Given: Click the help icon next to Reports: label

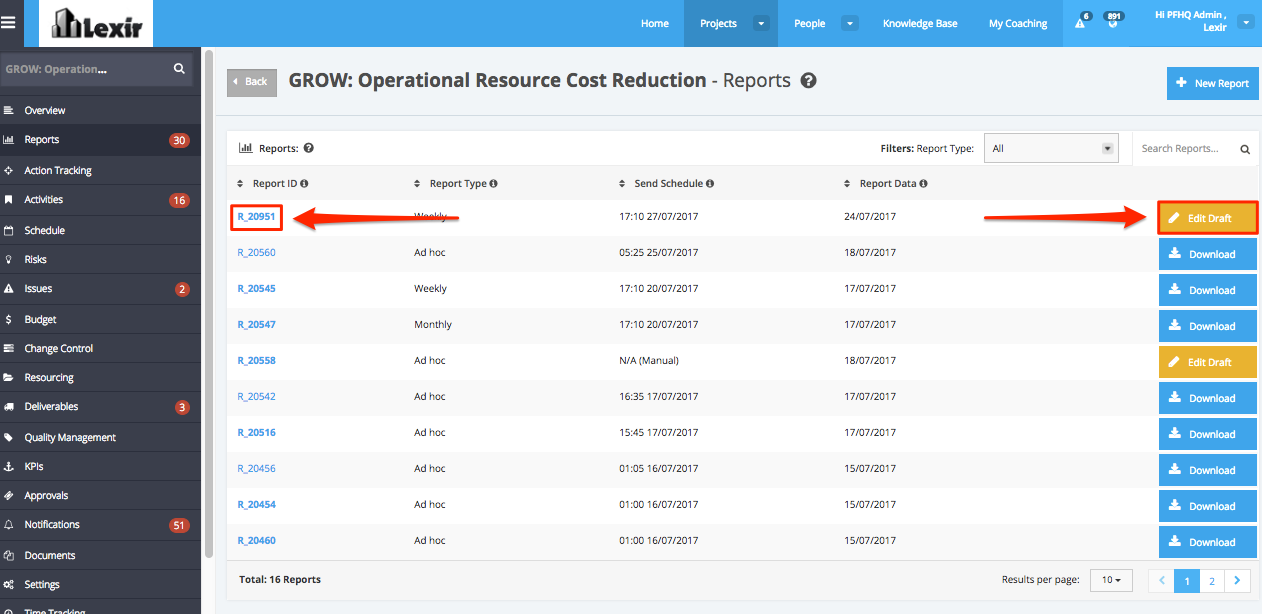Looking at the screenshot, I should point(309,148).
